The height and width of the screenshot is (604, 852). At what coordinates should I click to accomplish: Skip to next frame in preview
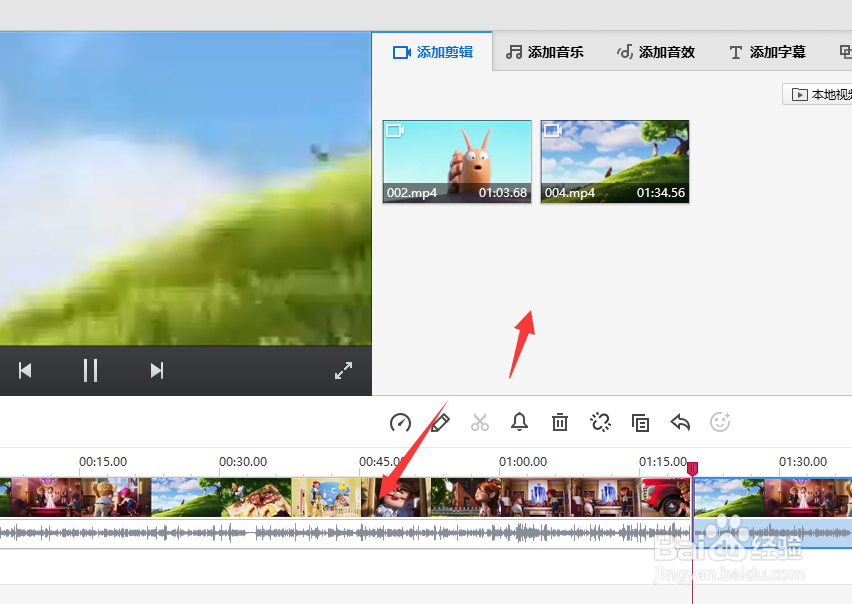coord(156,370)
